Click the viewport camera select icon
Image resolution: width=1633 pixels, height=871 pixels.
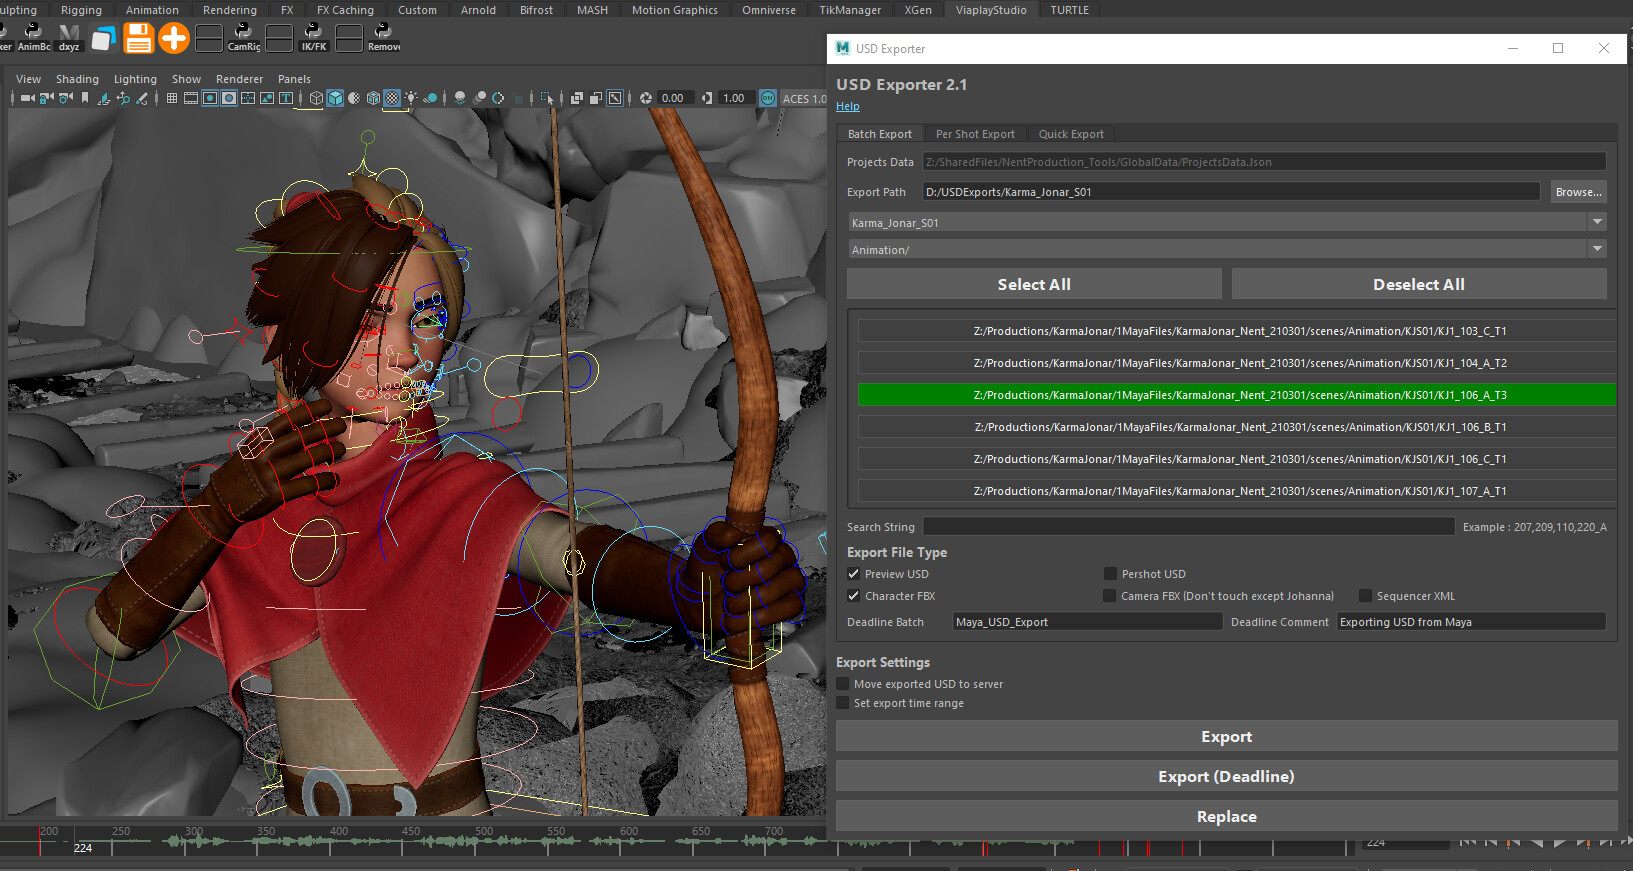[27, 98]
